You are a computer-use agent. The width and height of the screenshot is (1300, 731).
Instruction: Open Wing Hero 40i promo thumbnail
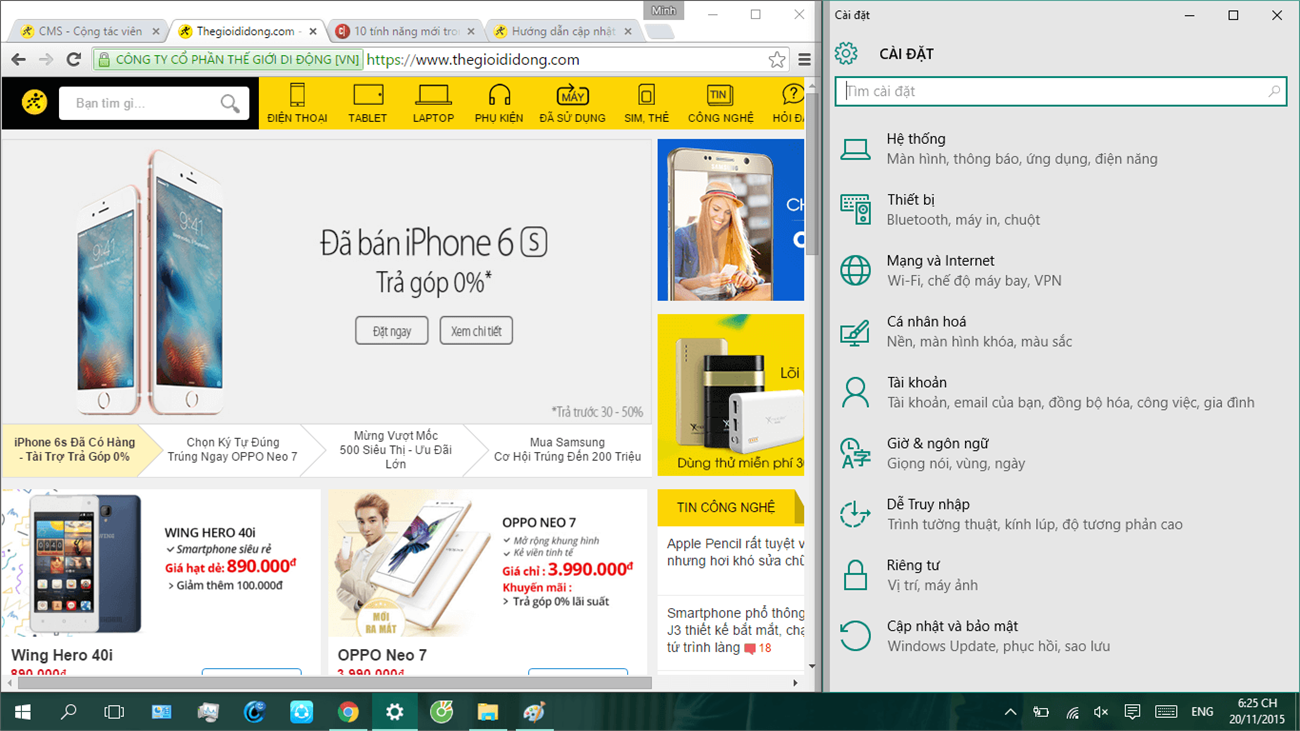[x=161, y=562]
